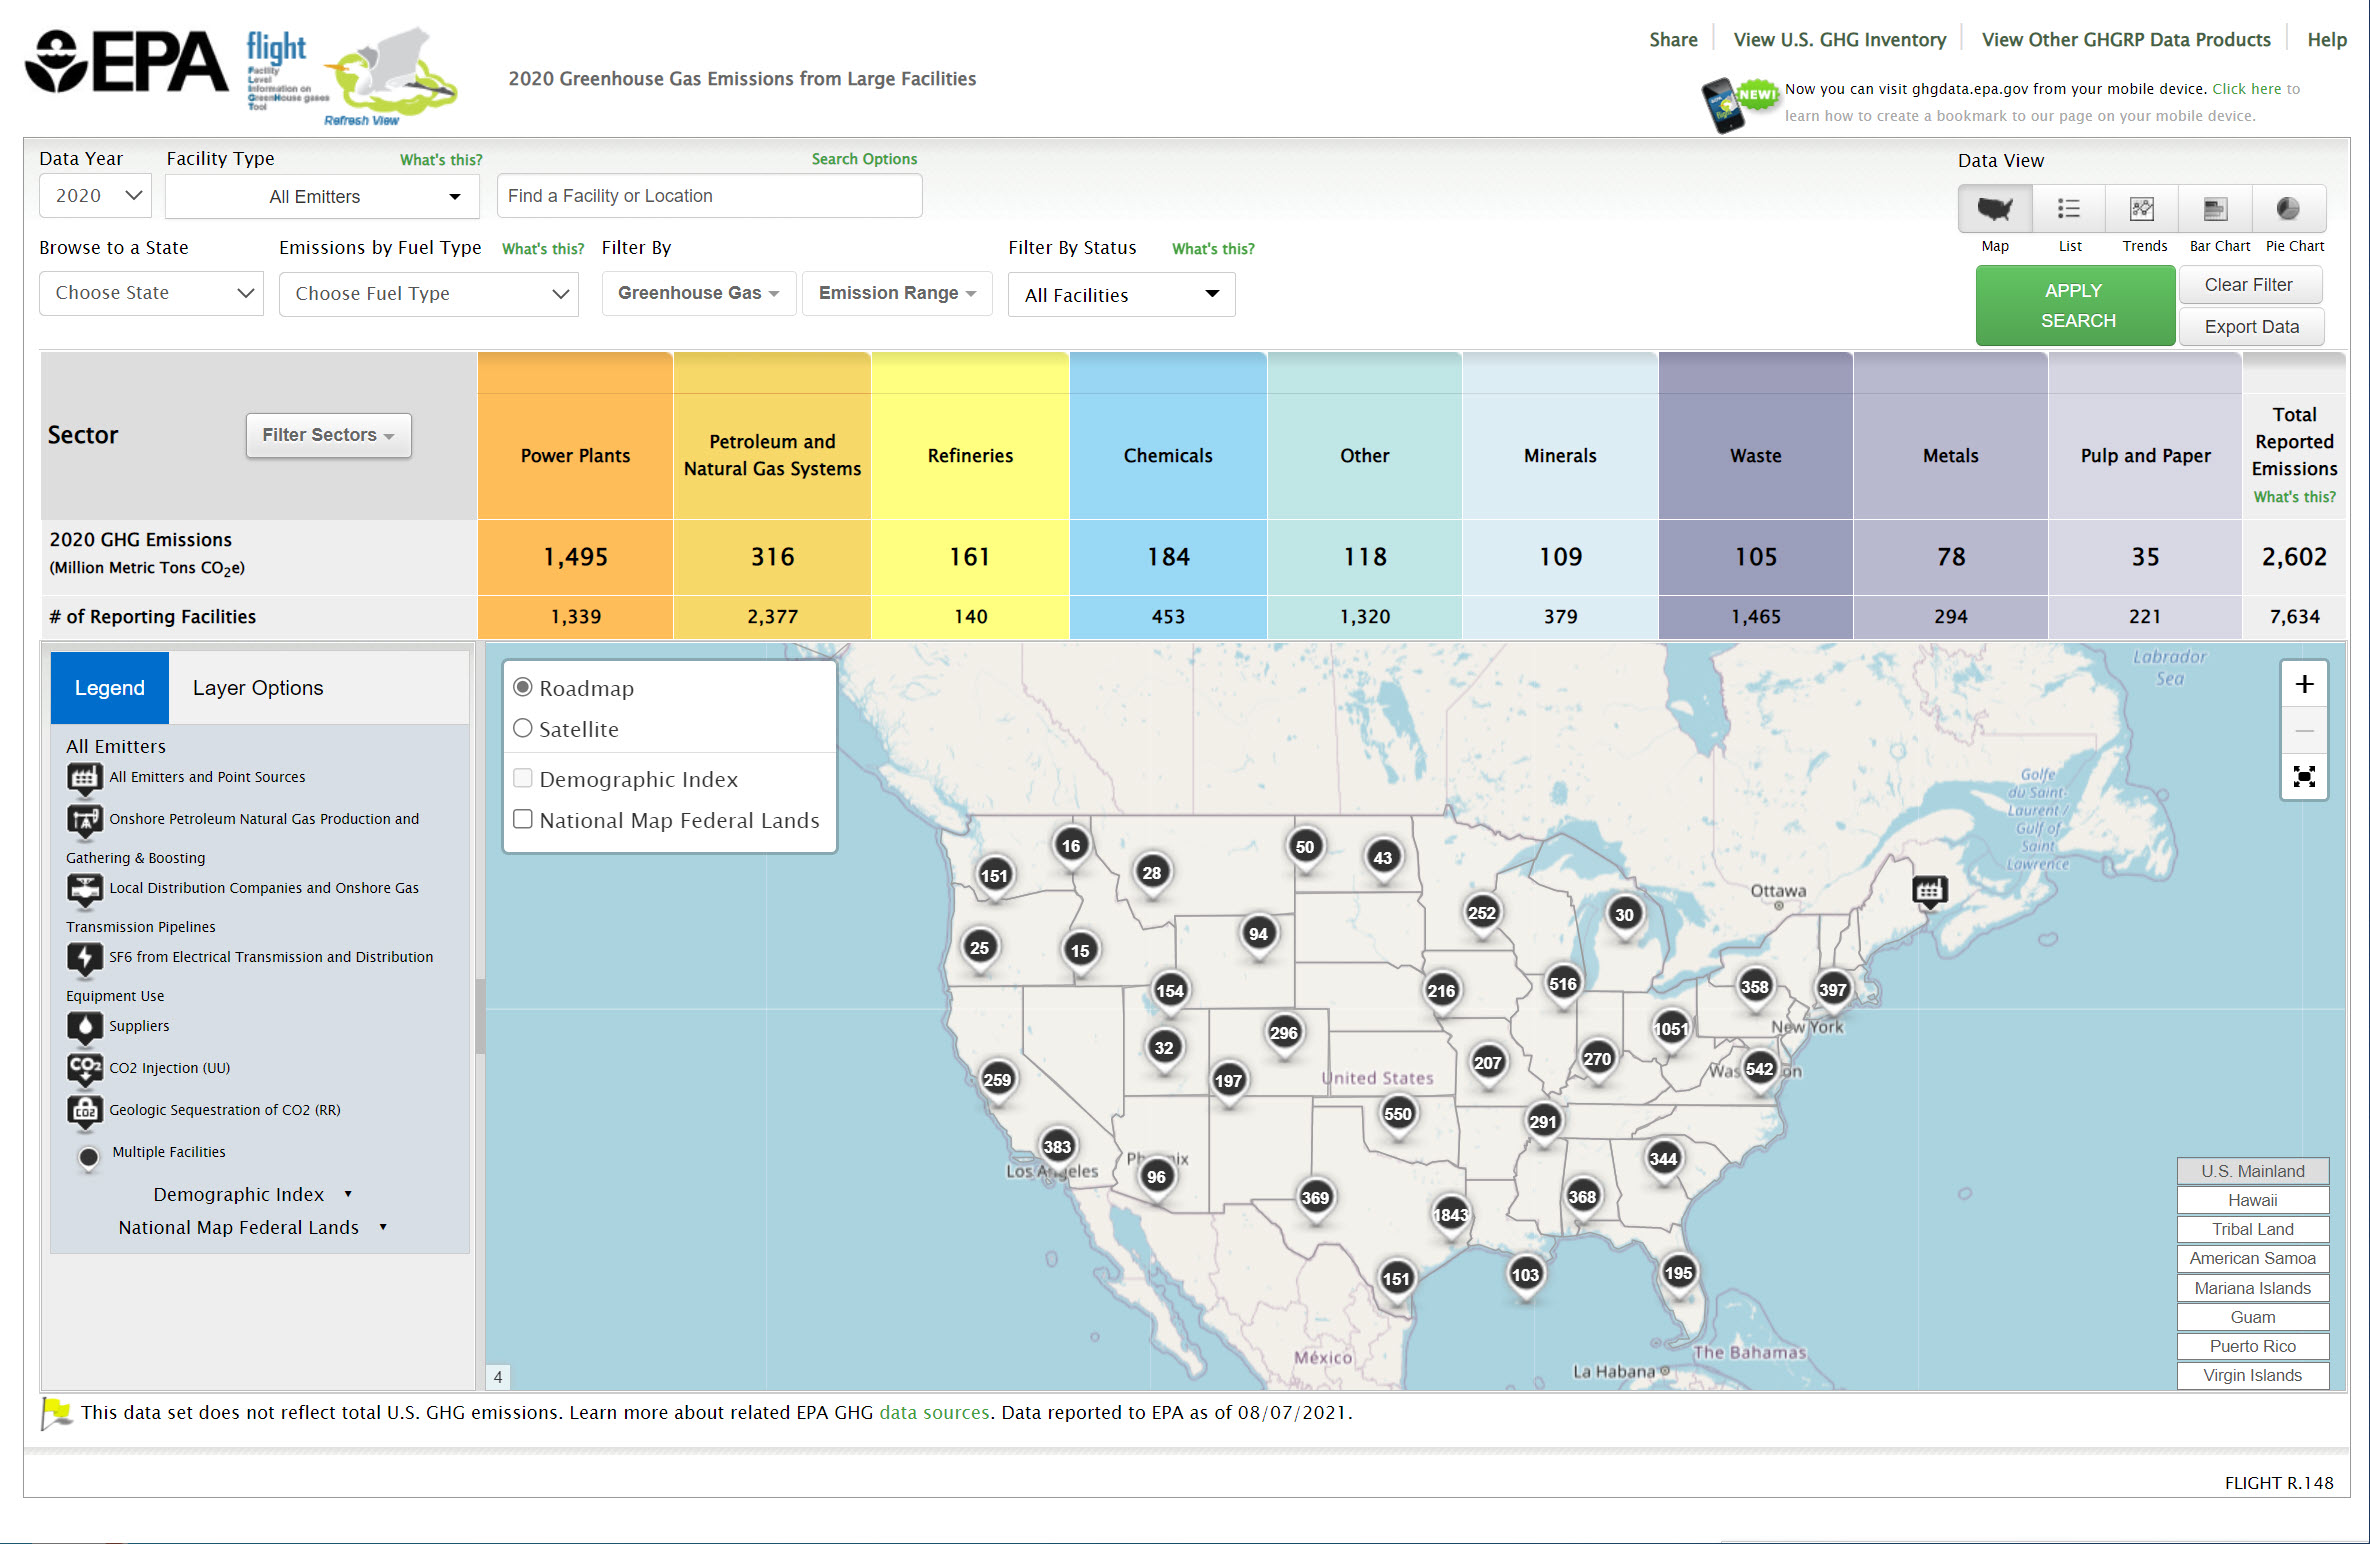The width and height of the screenshot is (2370, 1544).
Task: Click the 1843 facilities cluster marker
Action: 1450,1215
